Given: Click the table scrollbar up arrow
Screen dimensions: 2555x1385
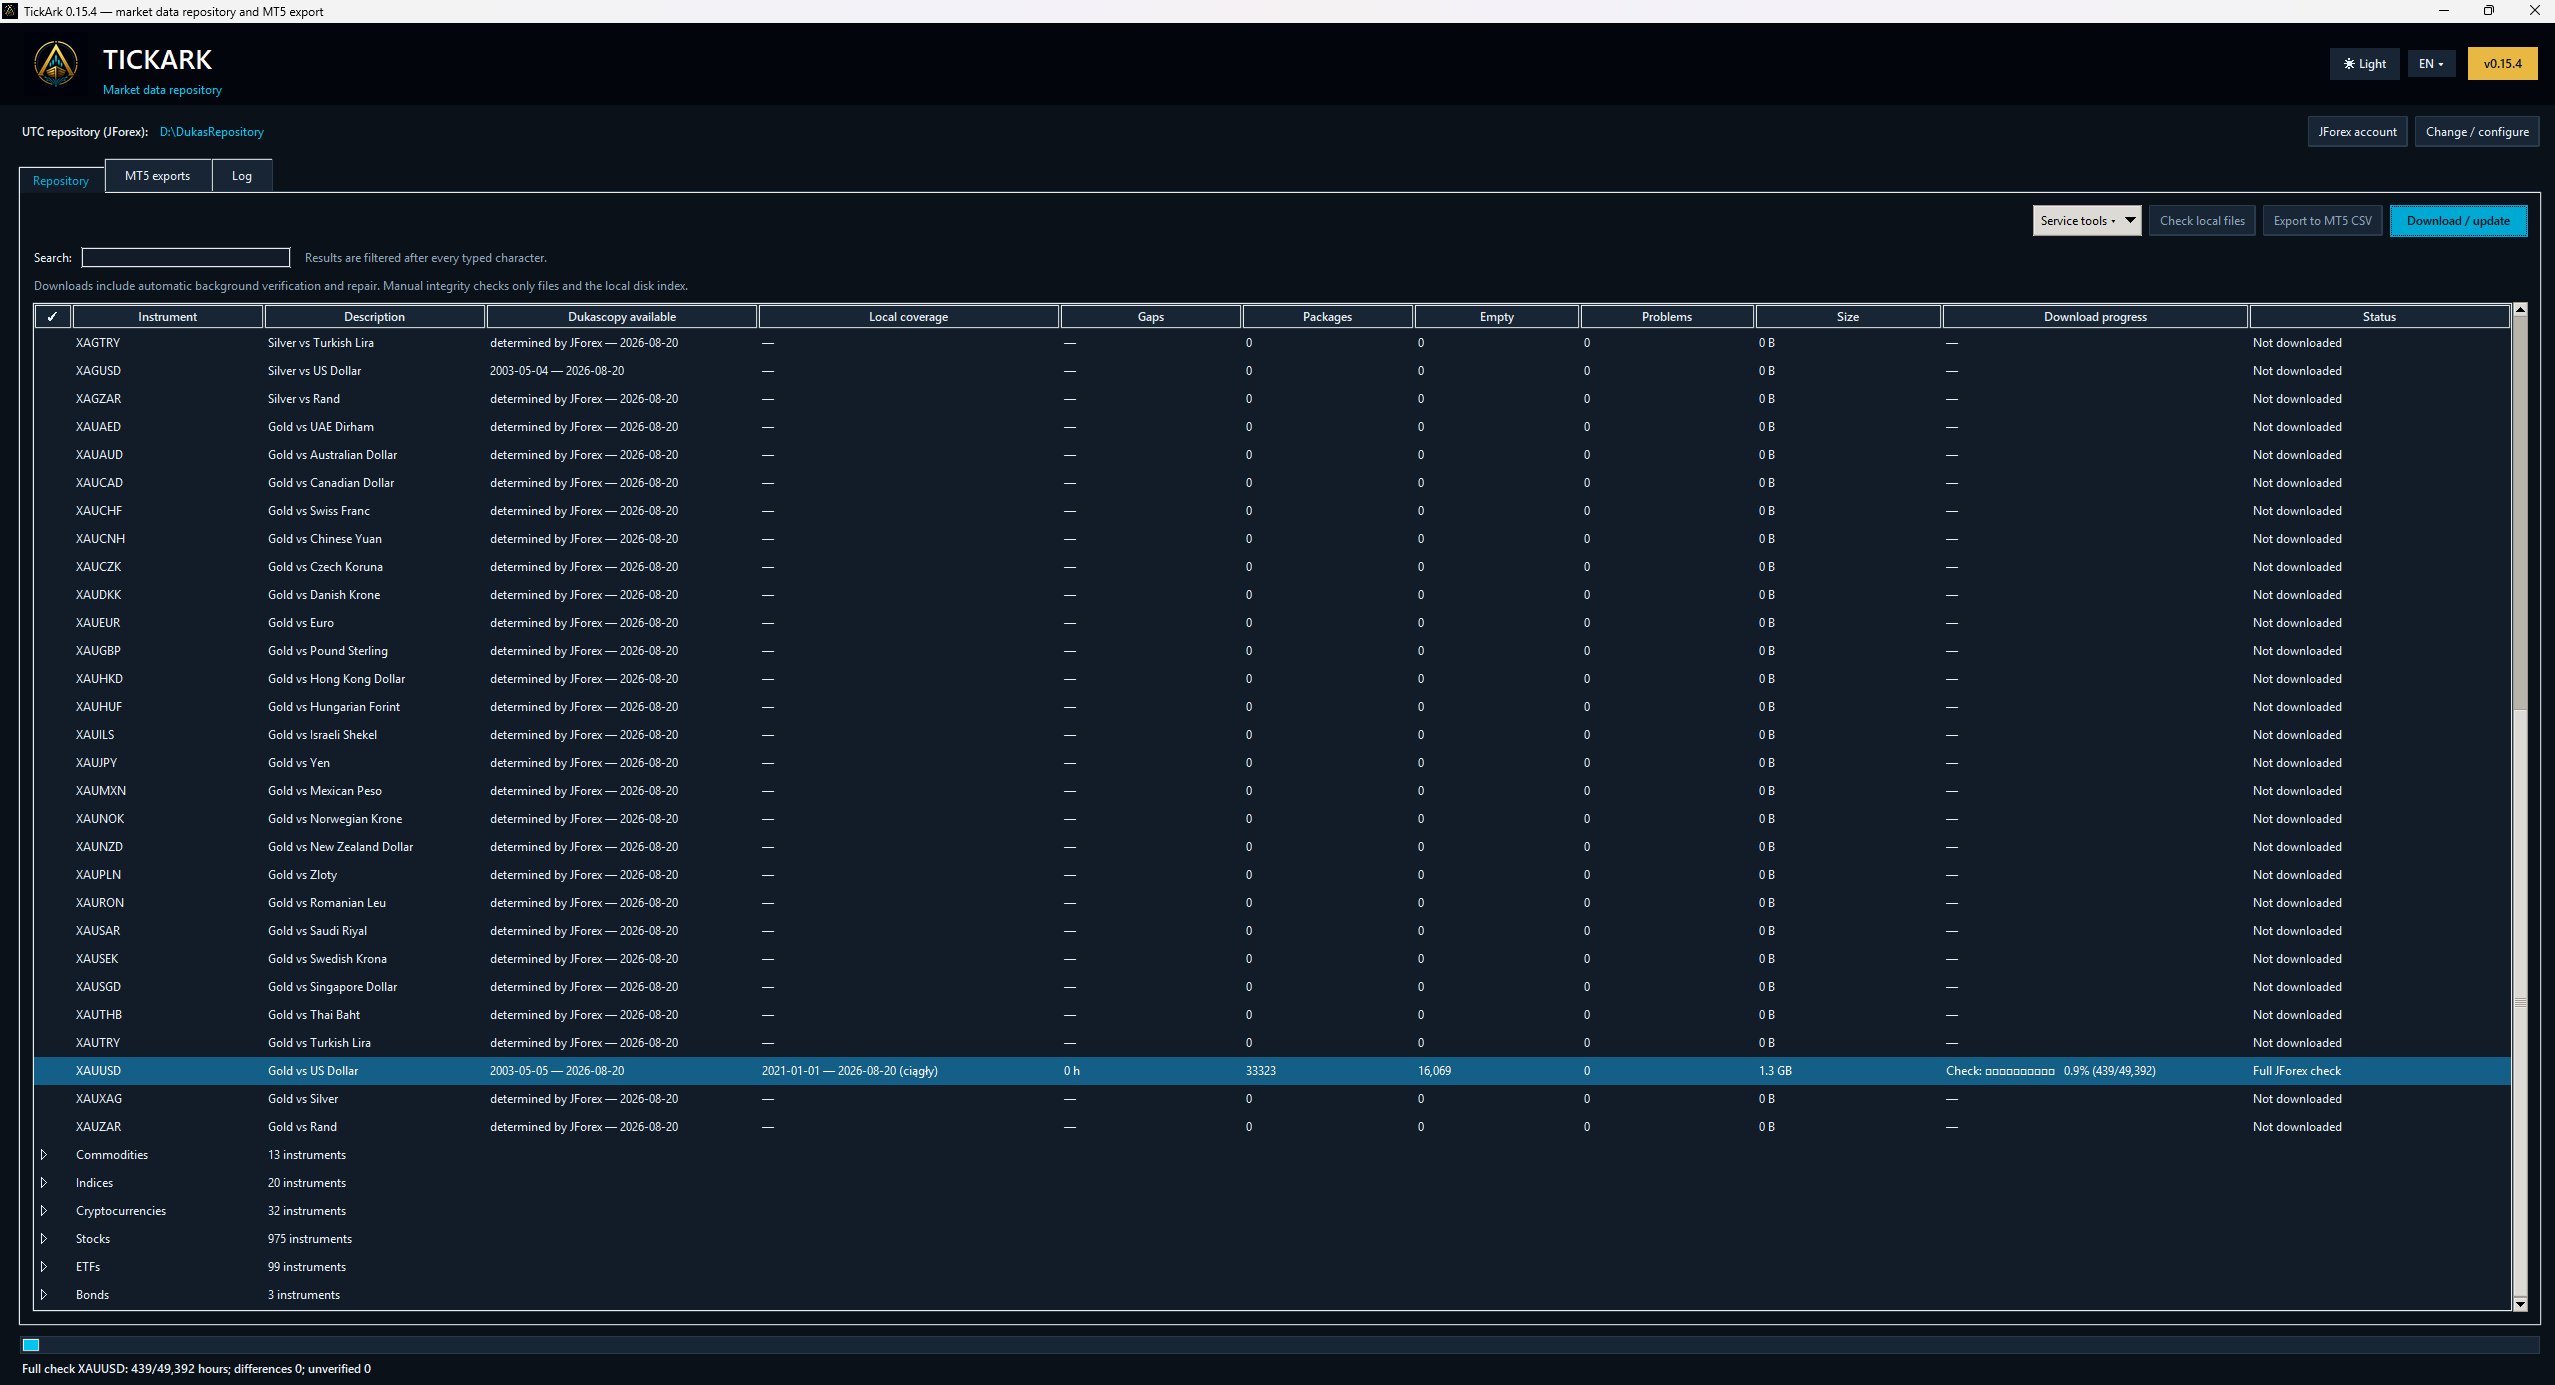Looking at the screenshot, I should pyautogui.click(x=2520, y=311).
